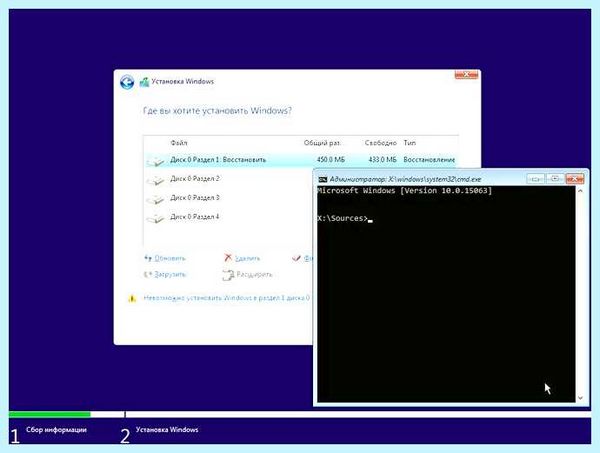Click the Обновить refresh link

pyautogui.click(x=170, y=258)
